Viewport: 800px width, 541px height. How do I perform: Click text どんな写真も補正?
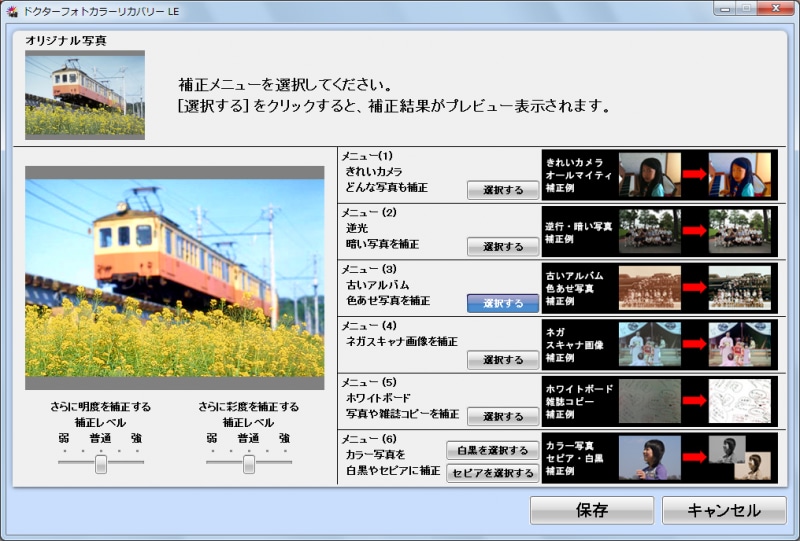tap(387, 187)
